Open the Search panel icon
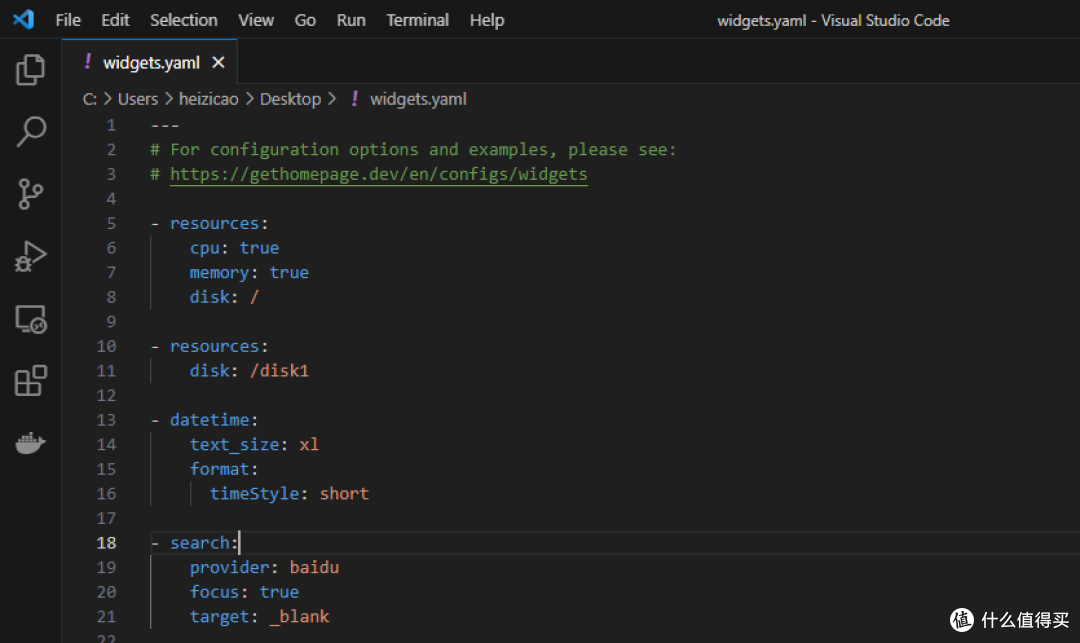1080x643 pixels. (x=31, y=132)
